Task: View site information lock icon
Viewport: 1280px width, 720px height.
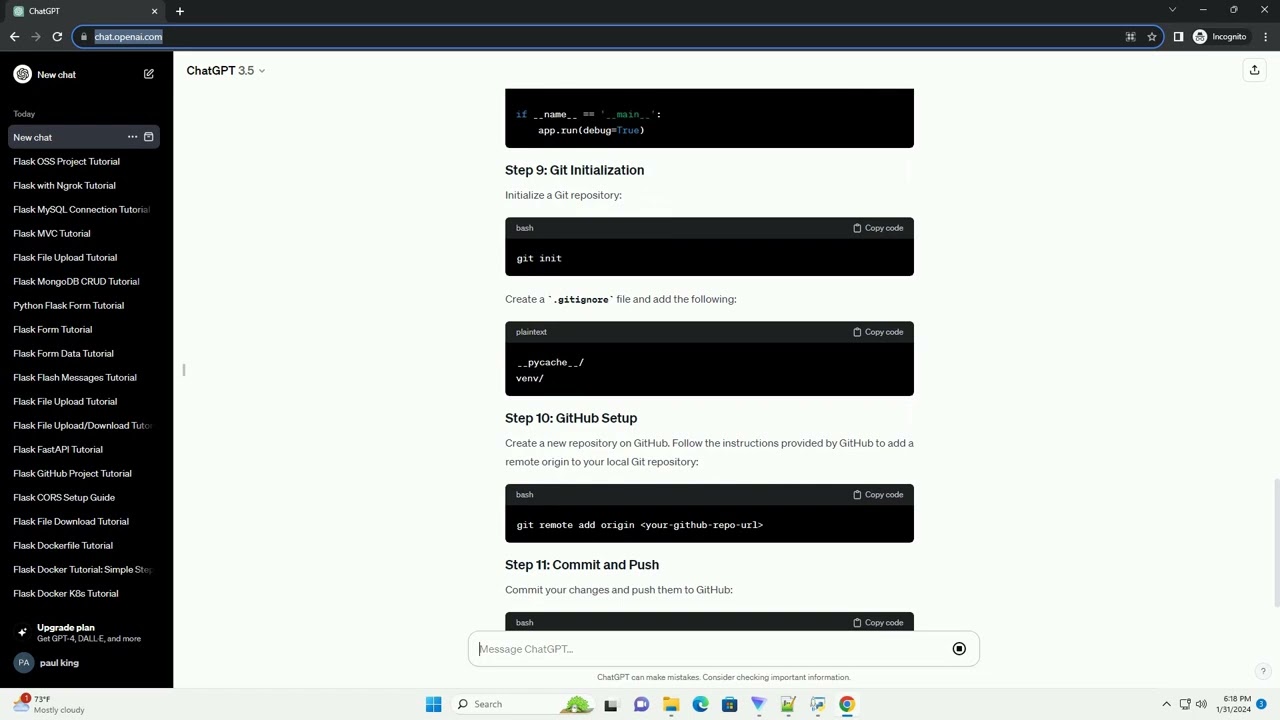Action: pyautogui.click(x=84, y=37)
